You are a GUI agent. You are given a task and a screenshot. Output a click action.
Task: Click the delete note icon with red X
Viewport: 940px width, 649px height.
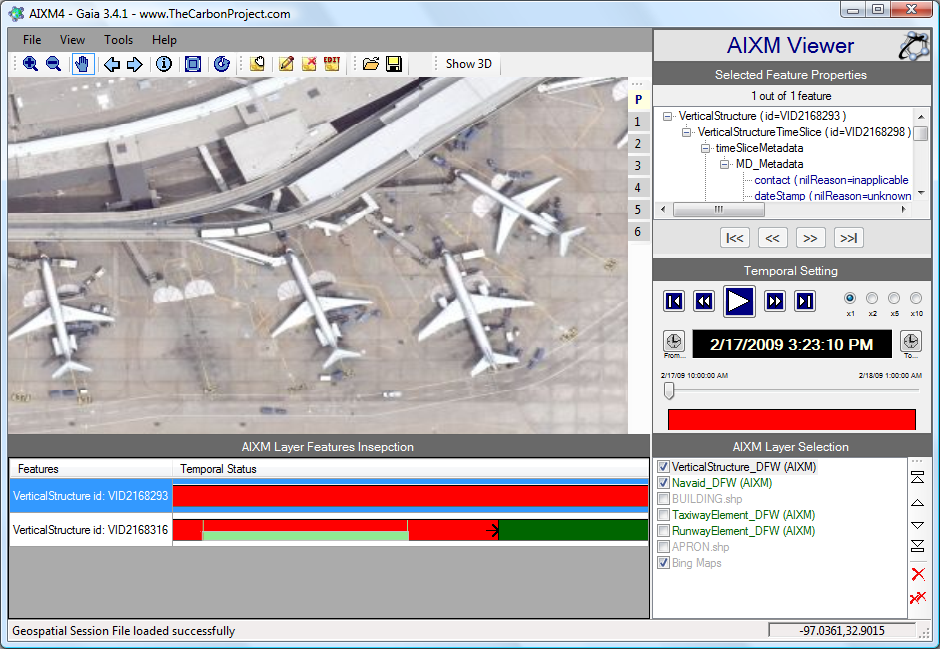pyautogui.click(x=309, y=64)
